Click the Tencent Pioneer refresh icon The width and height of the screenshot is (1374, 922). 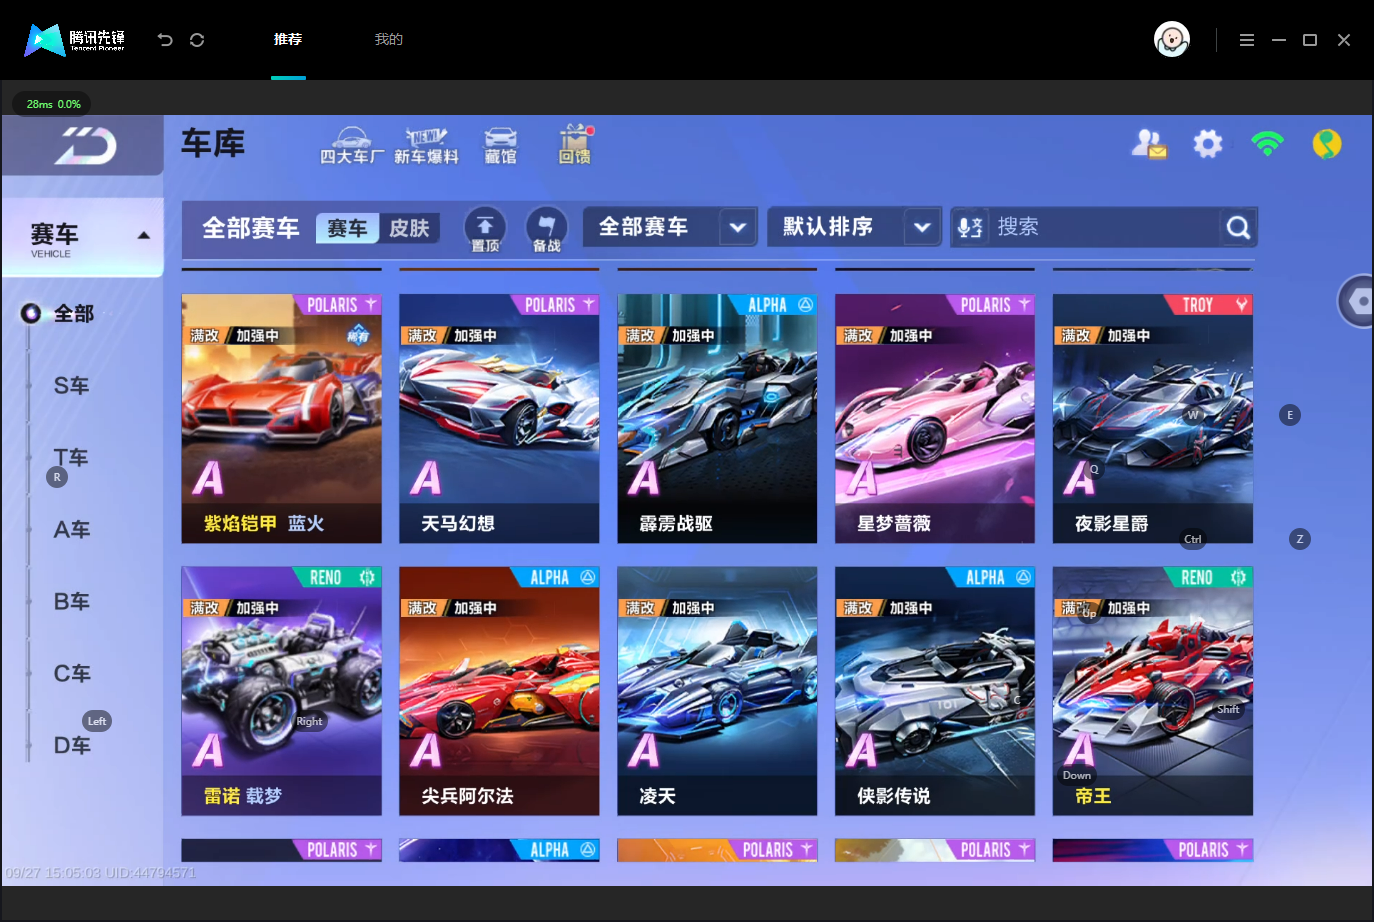[197, 40]
